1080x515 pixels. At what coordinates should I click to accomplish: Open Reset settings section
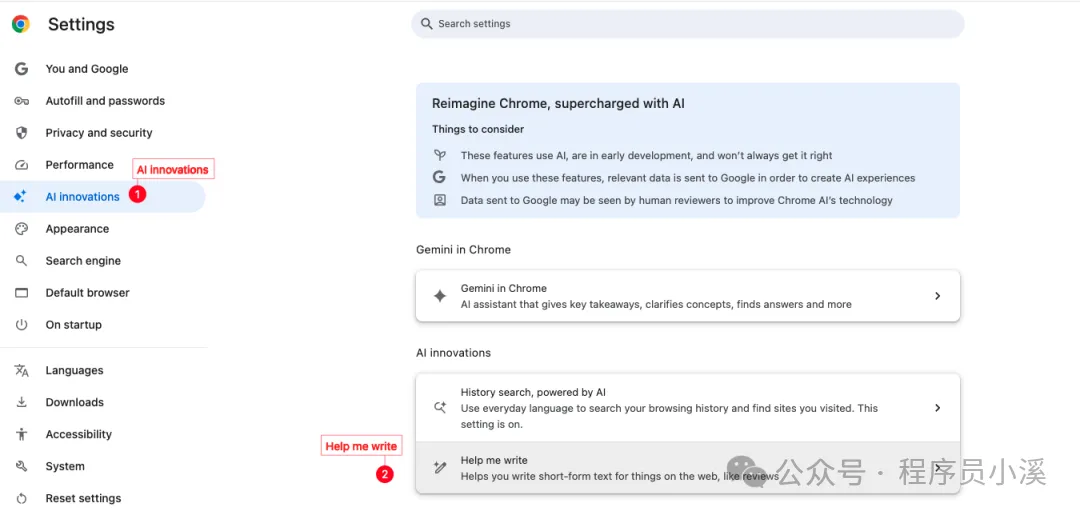coord(83,498)
